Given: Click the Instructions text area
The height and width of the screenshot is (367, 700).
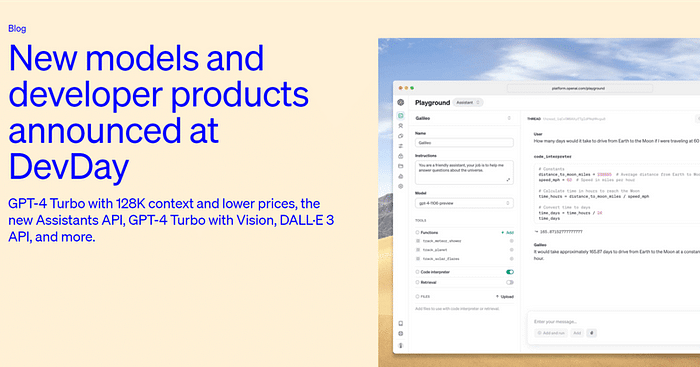Looking at the screenshot, I should 464,172.
